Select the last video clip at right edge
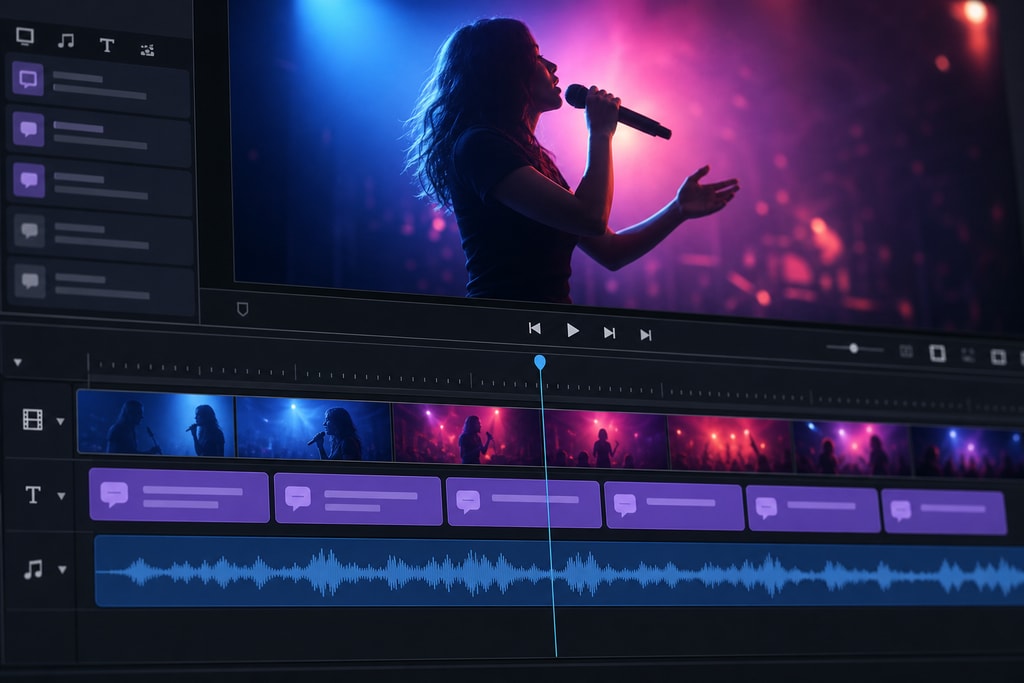Screen dimensions: 1024x683 [x=968, y=452]
